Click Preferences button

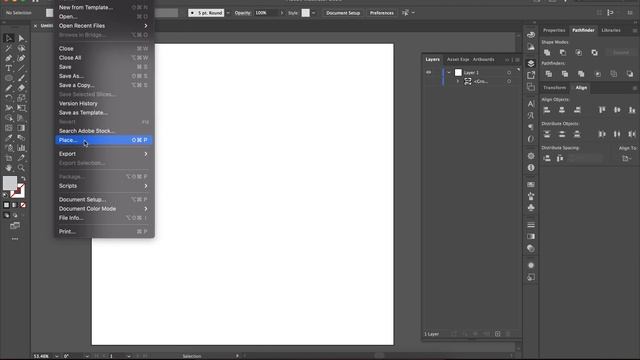click(382, 13)
